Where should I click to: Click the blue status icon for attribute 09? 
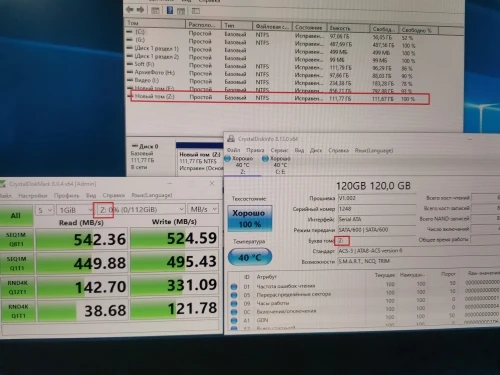click(x=234, y=303)
